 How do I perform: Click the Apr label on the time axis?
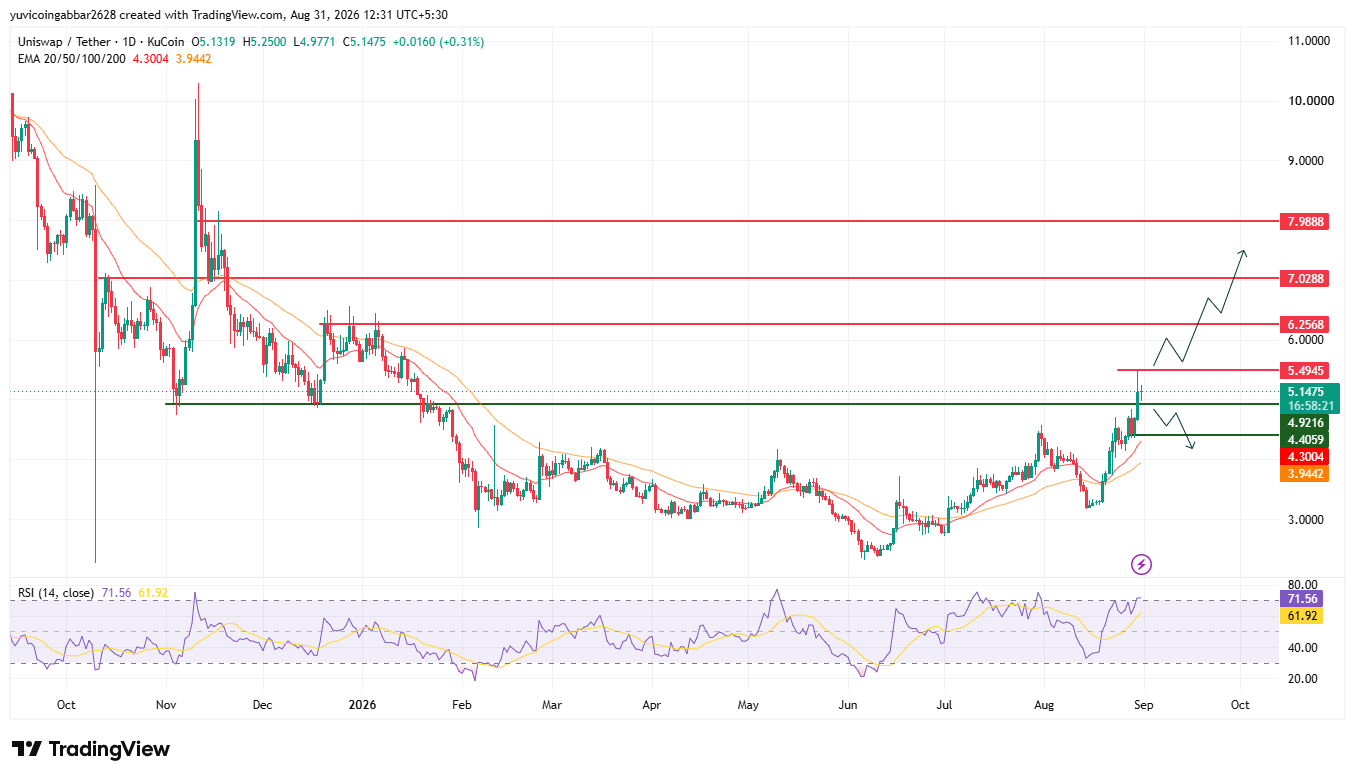coord(651,705)
